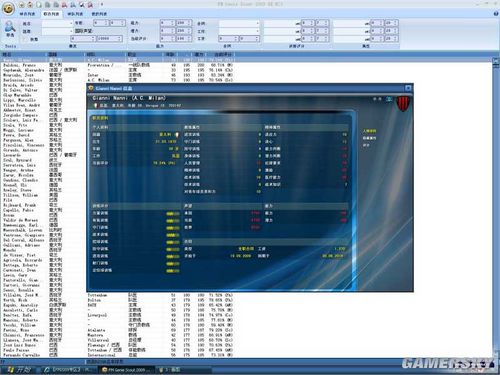Open the quick access toolbar customize arrow
Image resolution: width=500 pixels, height=375 pixels.
click(102, 5)
